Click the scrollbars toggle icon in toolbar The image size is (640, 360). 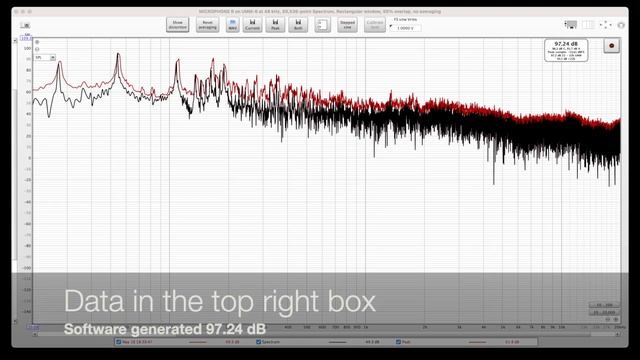point(588,25)
